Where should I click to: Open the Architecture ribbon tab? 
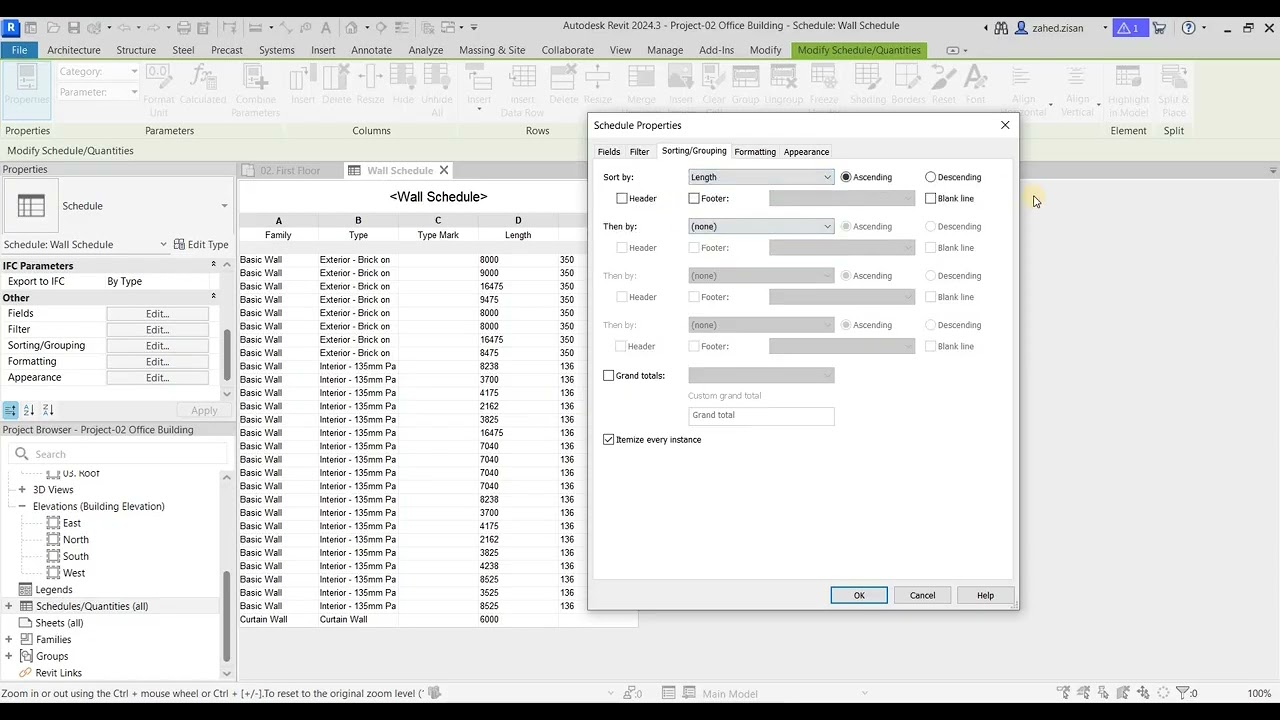coord(74,50)
